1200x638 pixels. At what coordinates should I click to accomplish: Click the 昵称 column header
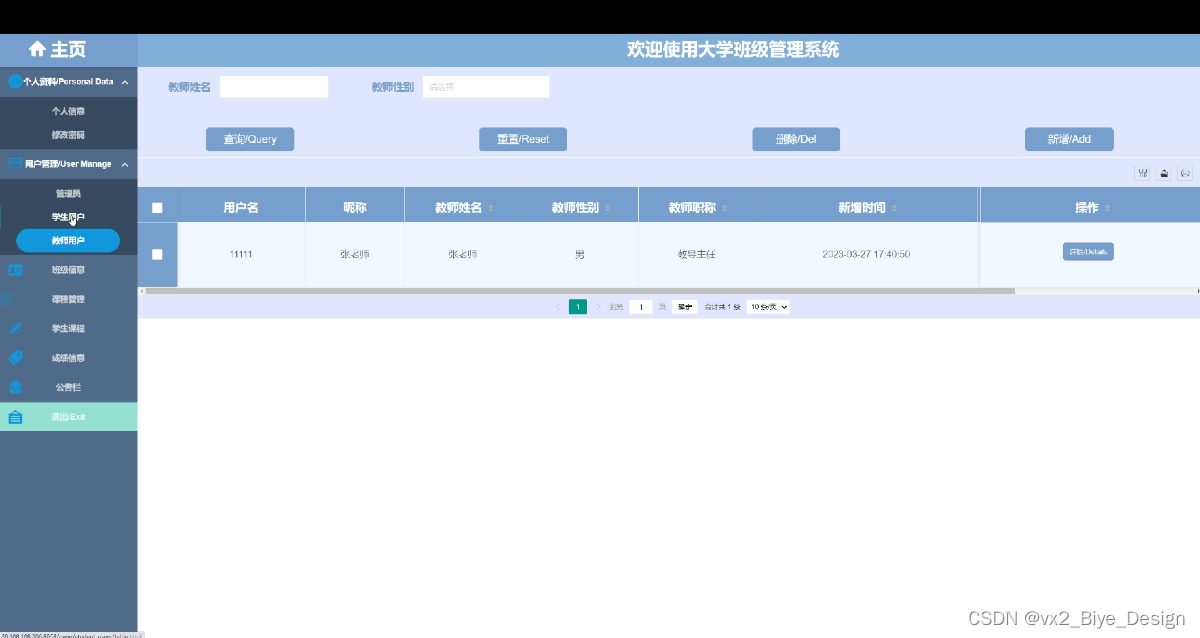click(x=355, y=208)
